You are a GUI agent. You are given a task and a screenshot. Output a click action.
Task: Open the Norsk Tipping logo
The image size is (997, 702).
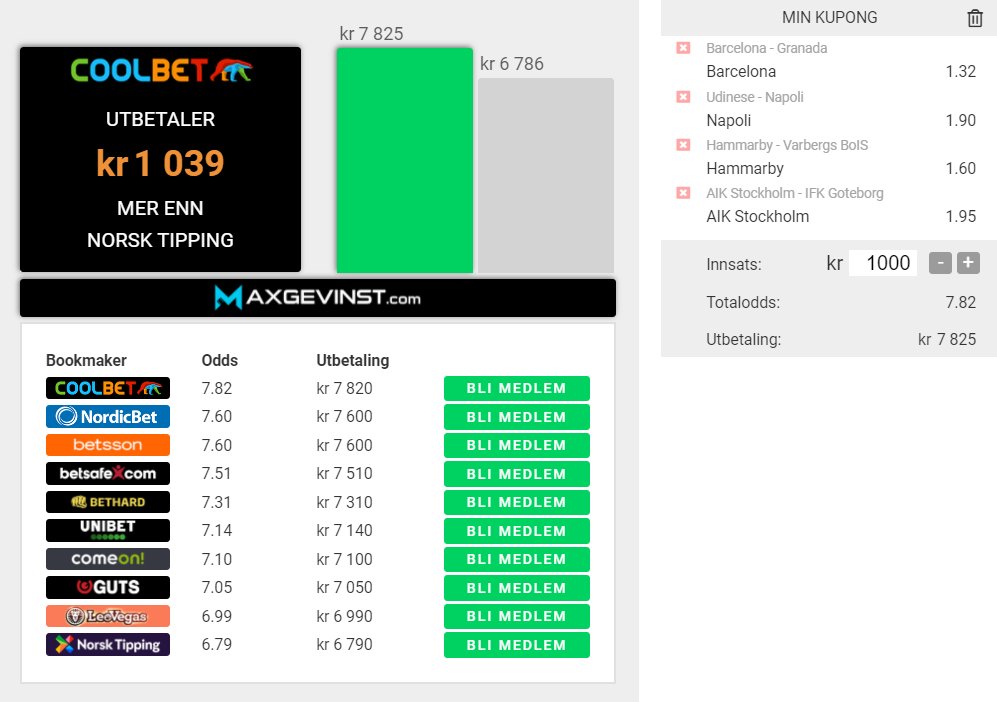click(x=107, y=644)
